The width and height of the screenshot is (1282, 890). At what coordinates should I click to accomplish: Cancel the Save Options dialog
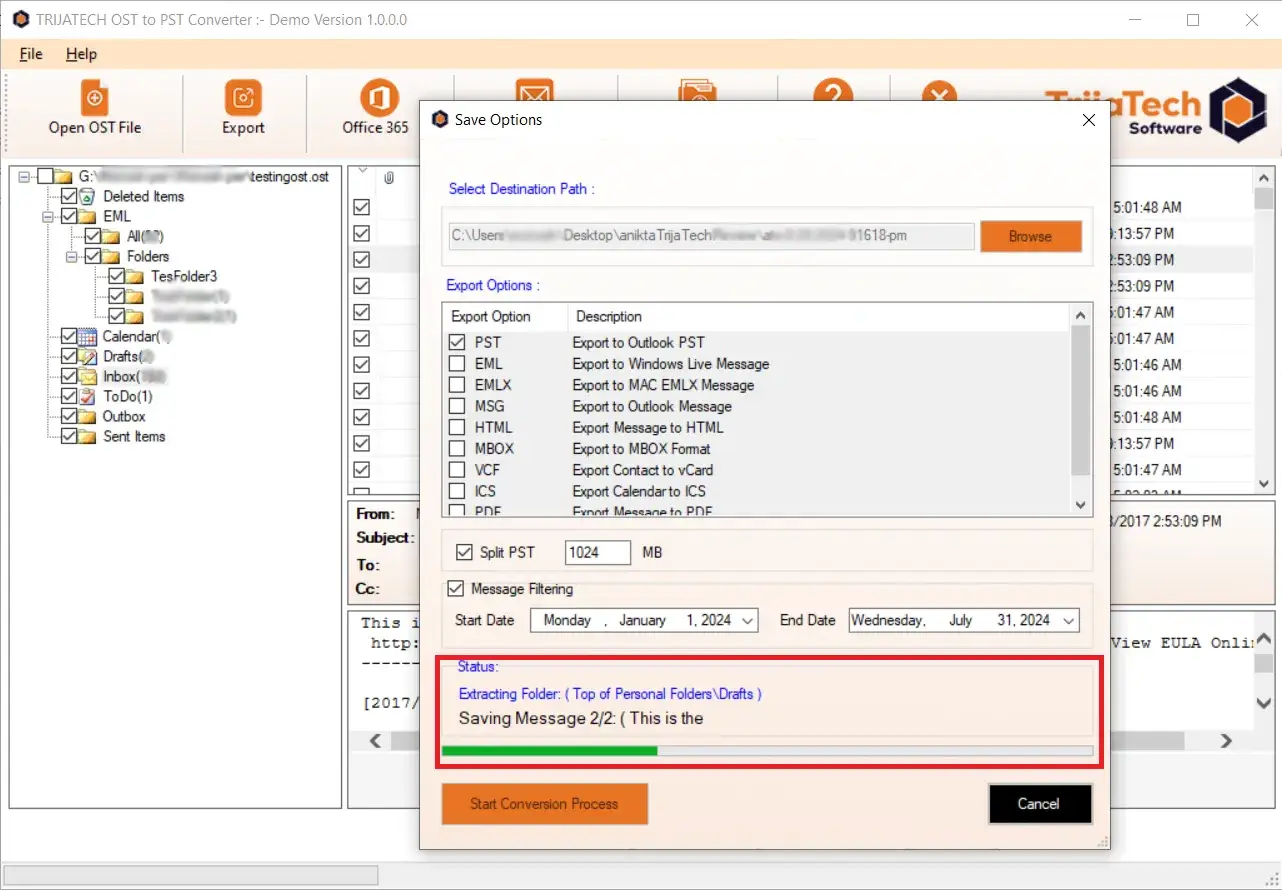click(x=1039, y=804)
